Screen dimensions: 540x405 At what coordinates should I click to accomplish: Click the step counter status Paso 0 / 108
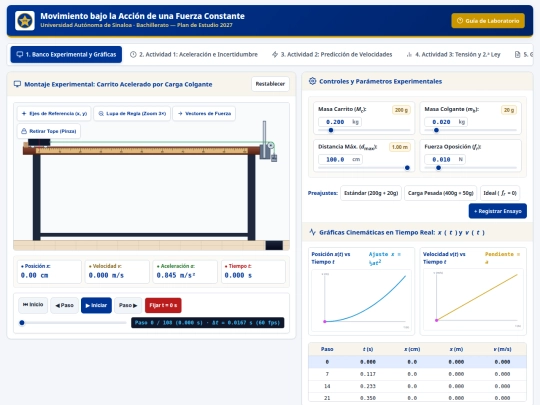click(208, 323)
